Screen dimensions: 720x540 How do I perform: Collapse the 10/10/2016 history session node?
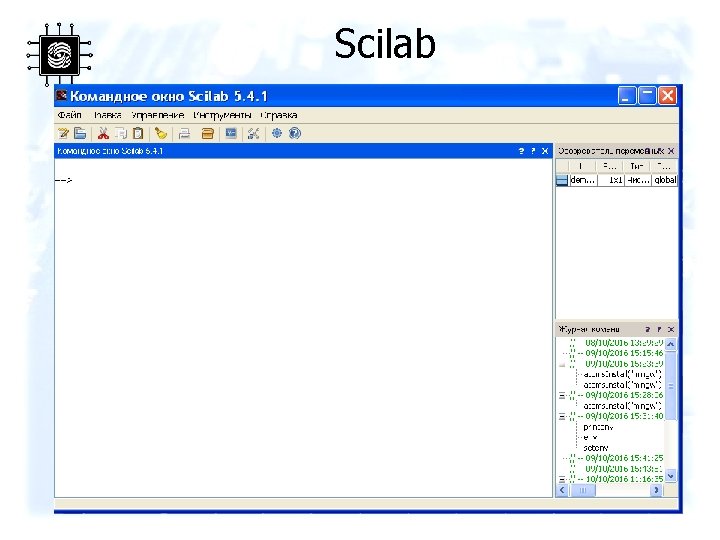562,479
